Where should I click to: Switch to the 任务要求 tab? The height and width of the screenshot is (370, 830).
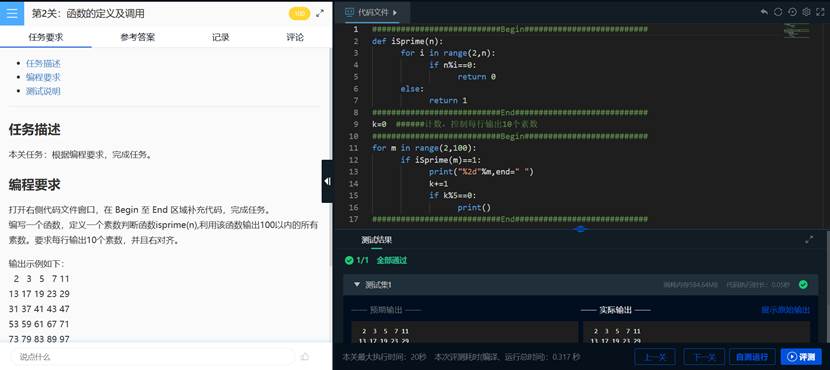46,37
